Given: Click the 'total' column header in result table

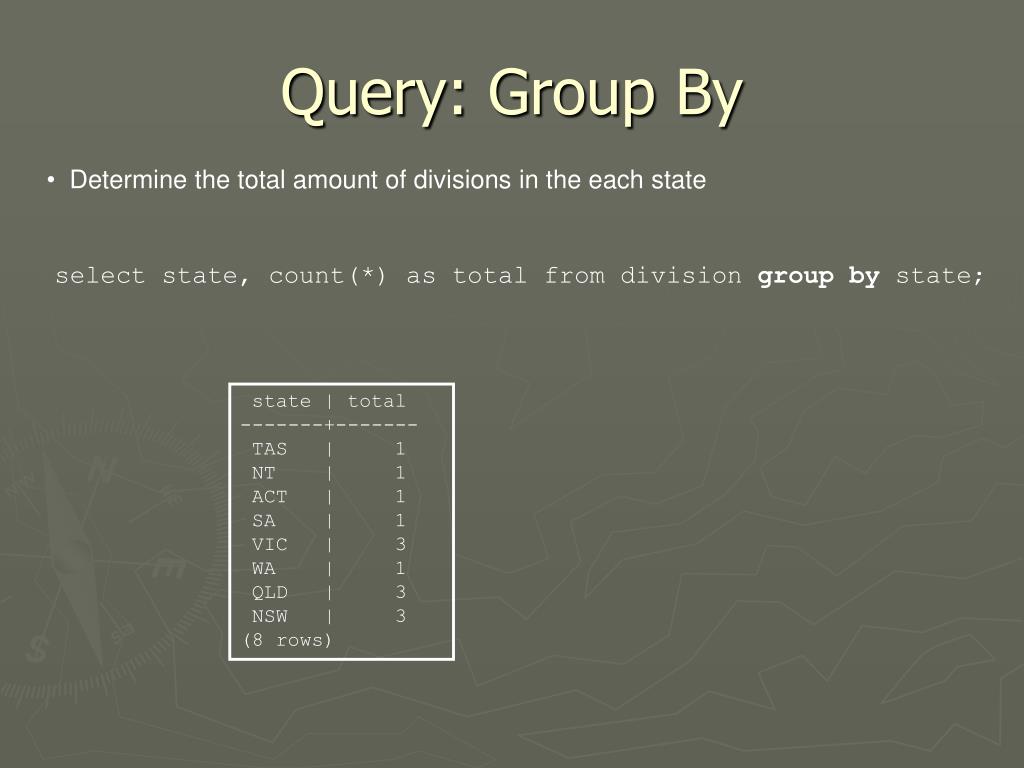Looking at the screenshot, I should [x=376, y=401].
